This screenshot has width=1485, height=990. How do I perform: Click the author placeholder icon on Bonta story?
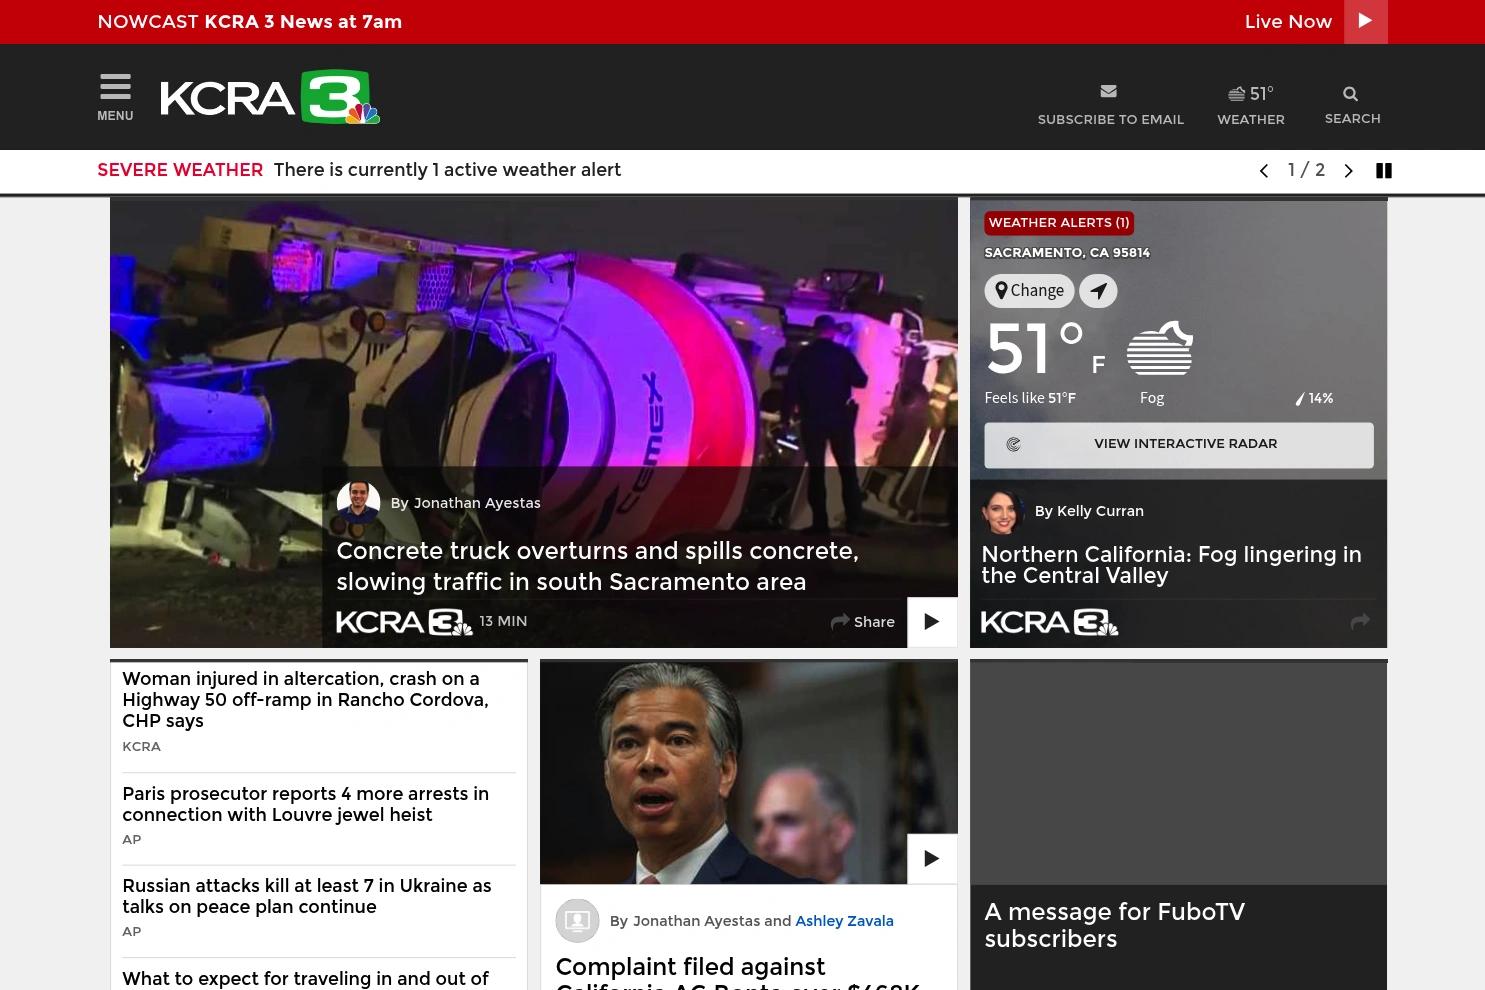[577, 921]
